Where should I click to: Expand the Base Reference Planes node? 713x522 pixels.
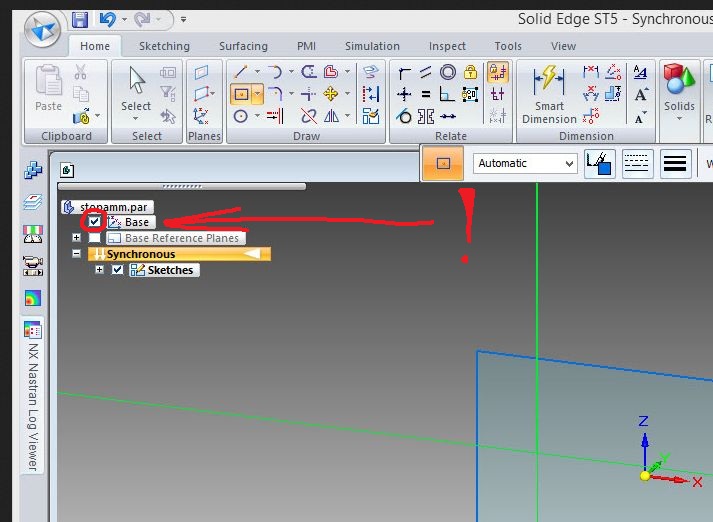(x=76, y=237)
